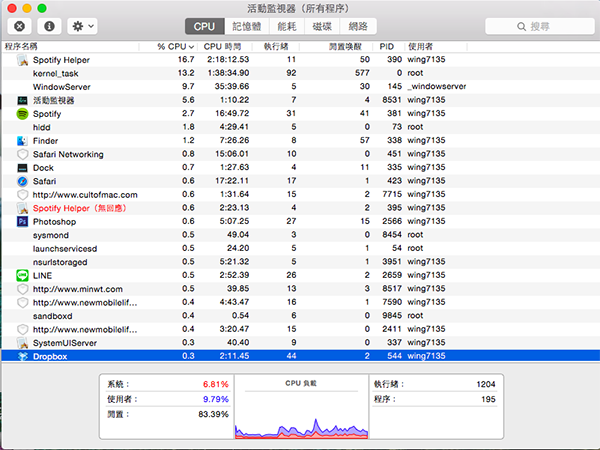Sort by the CPU 時間 column header
Screen dimensions: 600x450
[224, 47]
